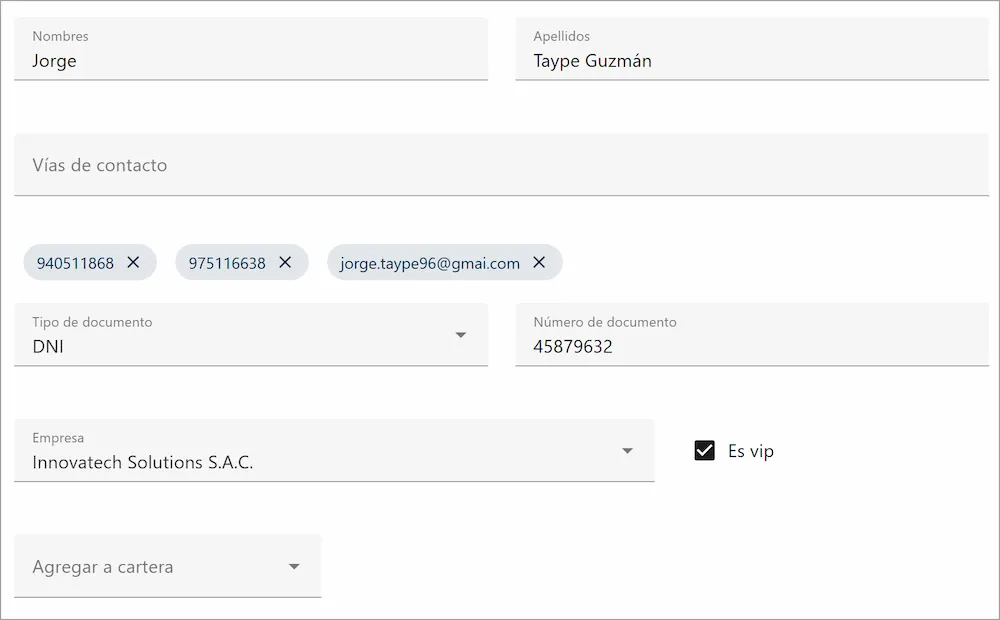Viewport: 1000px width, 620px height.
Task: Click the Es vip label text
Action: (751, 452)
